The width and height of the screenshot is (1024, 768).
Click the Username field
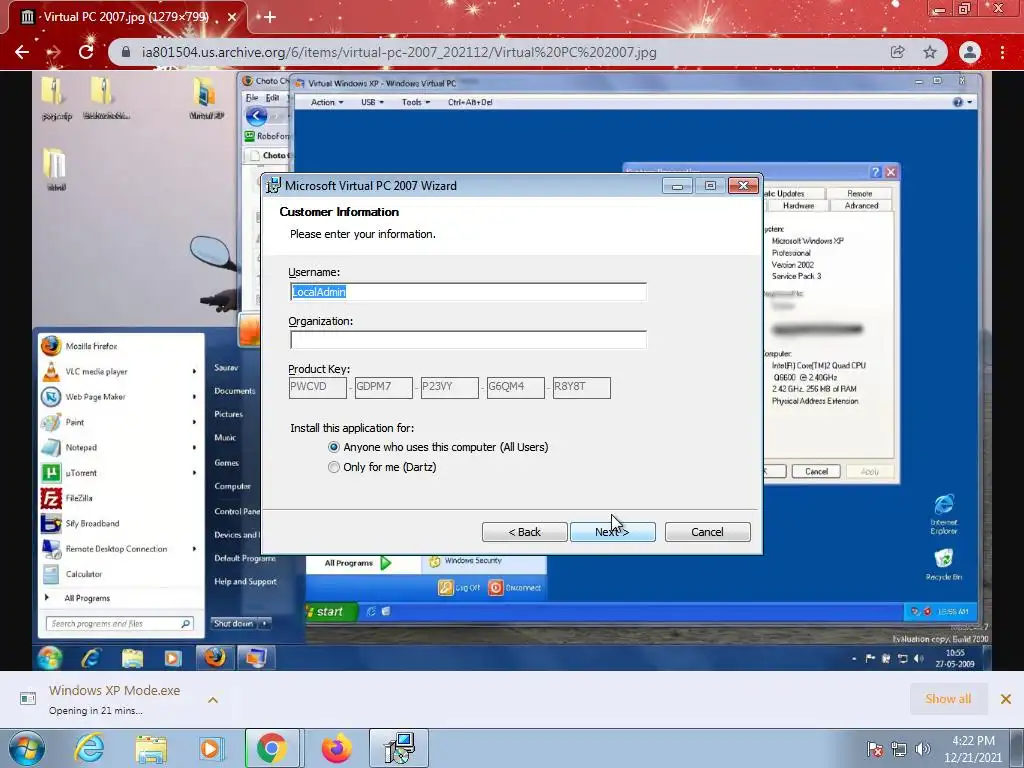click(x=468, y=292)
